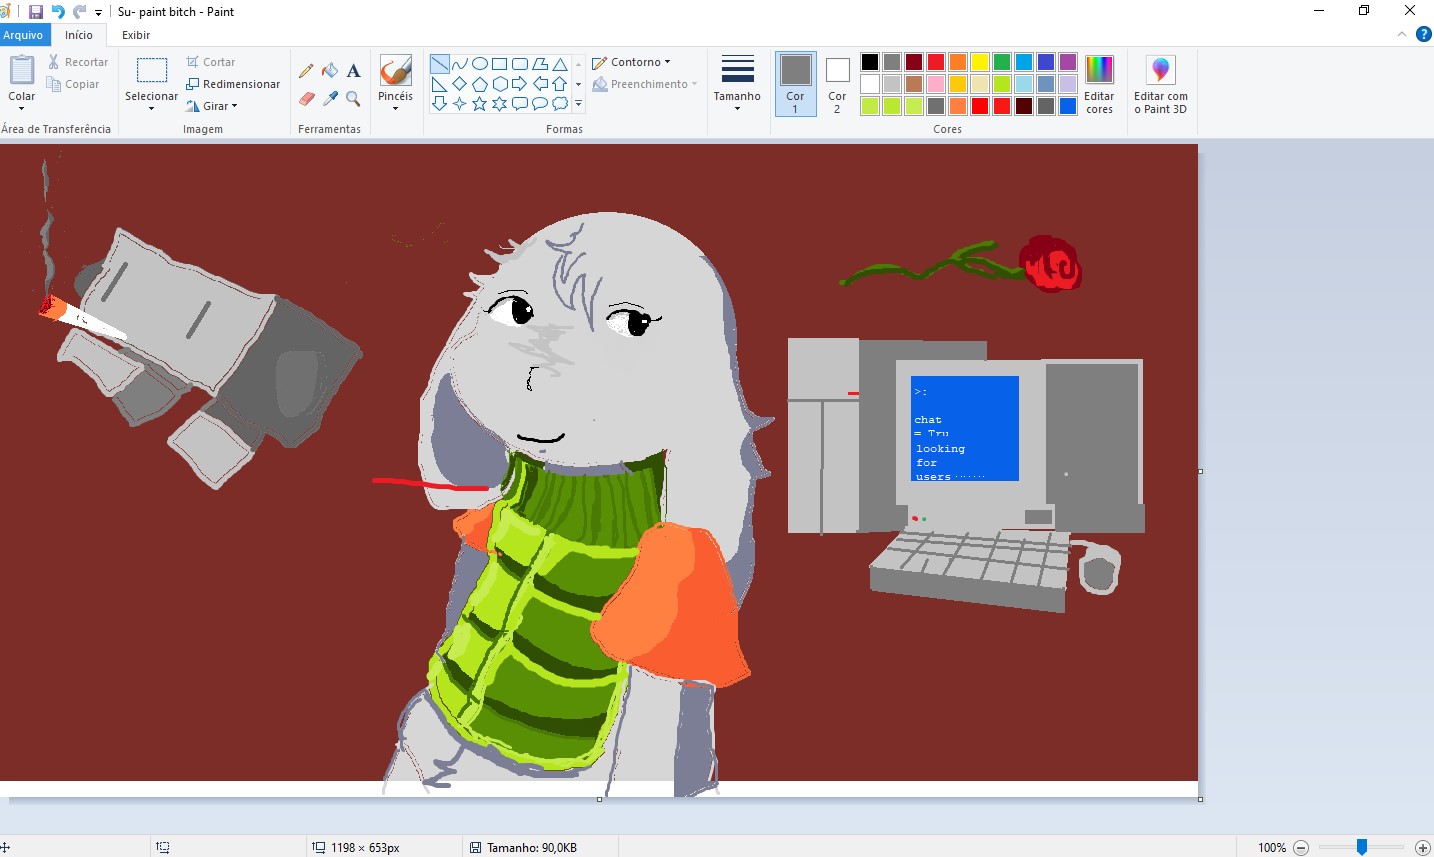Switch to the Exibir tab
Image resolution: width=1434 pixels, height=857 pixels.
point(135,34)
